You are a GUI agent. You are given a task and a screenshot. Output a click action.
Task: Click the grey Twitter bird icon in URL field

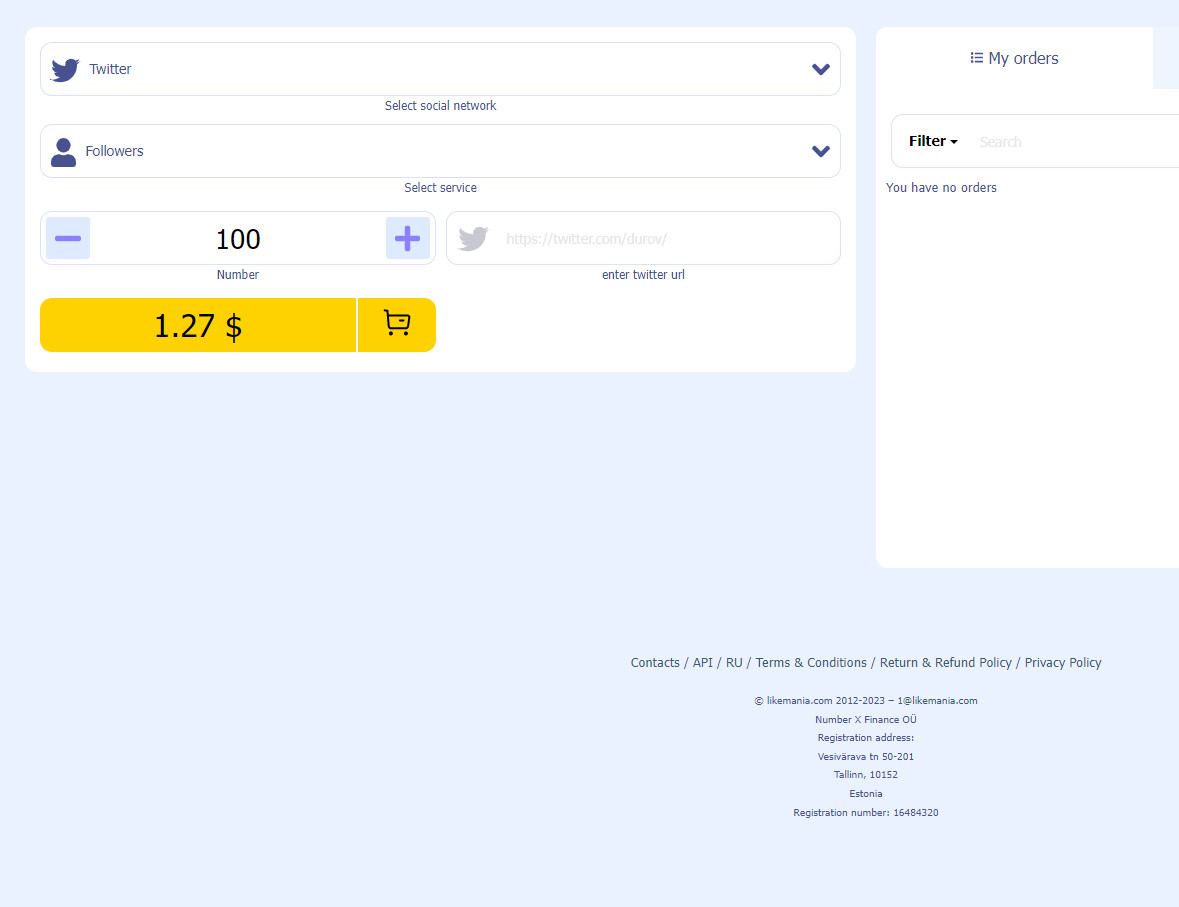pyautogui.click(x=474, y=238)
